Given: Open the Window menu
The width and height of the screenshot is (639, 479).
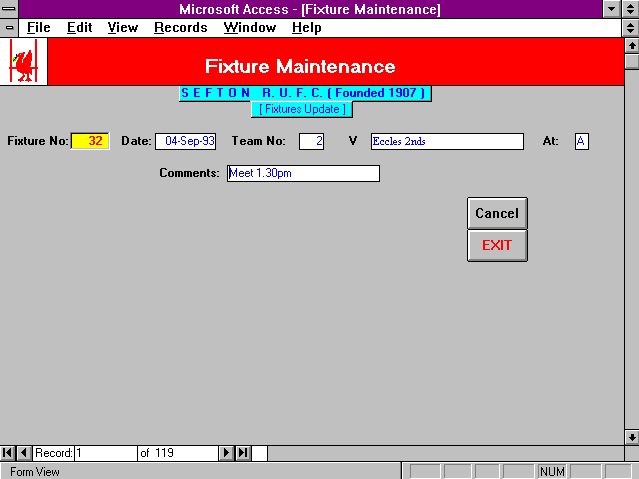Looking at the screenshot, I should point(250,28).
